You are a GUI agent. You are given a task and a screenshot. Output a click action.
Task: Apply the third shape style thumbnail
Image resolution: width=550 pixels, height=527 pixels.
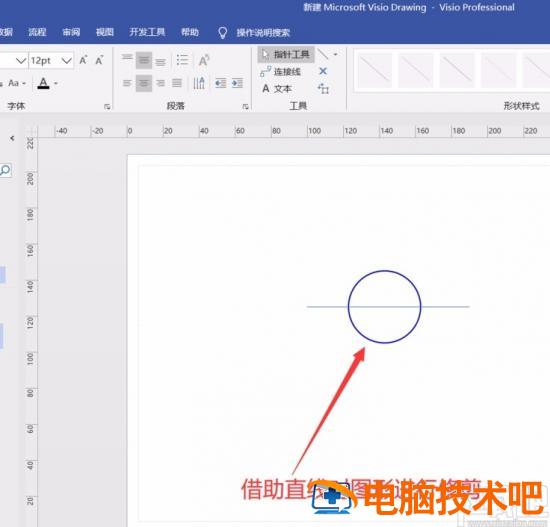pos(457,70)
